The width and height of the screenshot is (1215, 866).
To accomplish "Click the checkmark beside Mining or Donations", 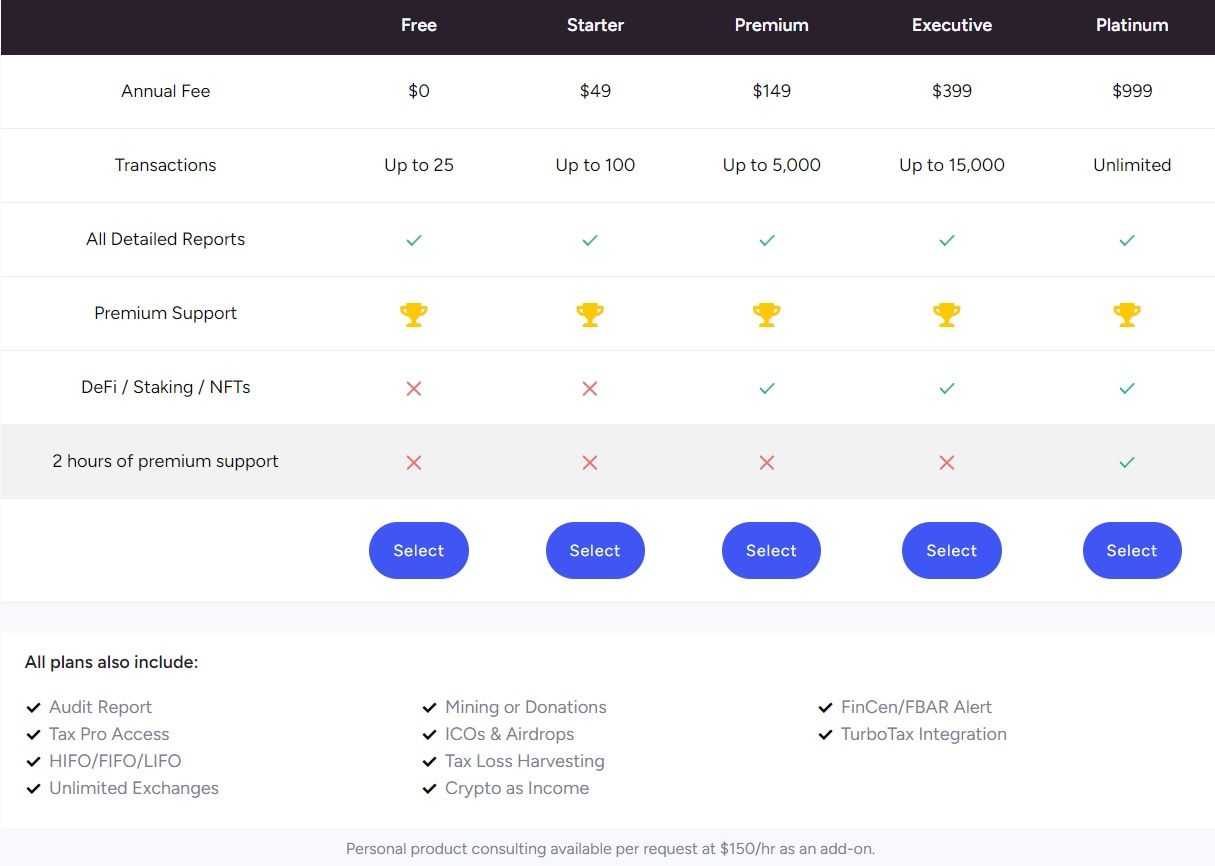I will click(430, 708).
